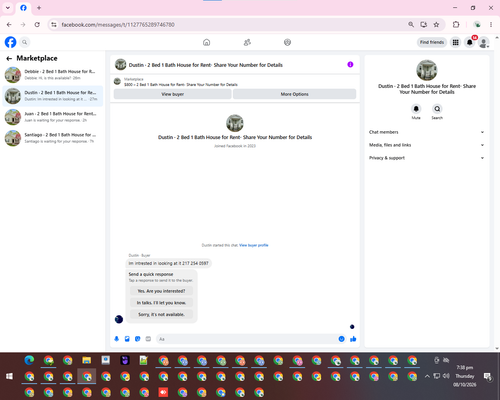Screen dimensions: 500x400
Task: Open the View buyer profile link
Action: [x=254, y=245]
